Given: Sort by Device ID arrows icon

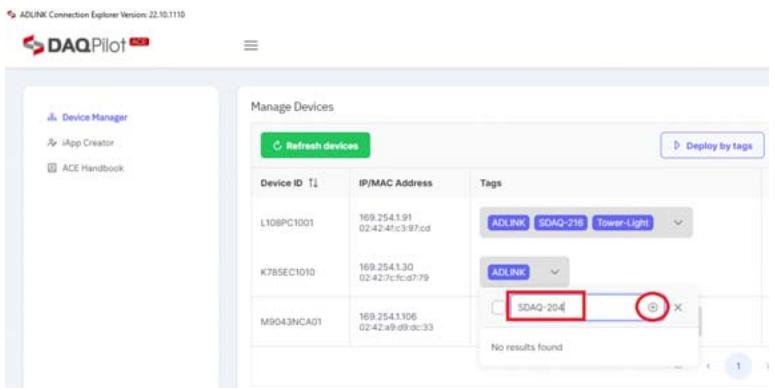Looking at the screenshot, I should point(313,183).
